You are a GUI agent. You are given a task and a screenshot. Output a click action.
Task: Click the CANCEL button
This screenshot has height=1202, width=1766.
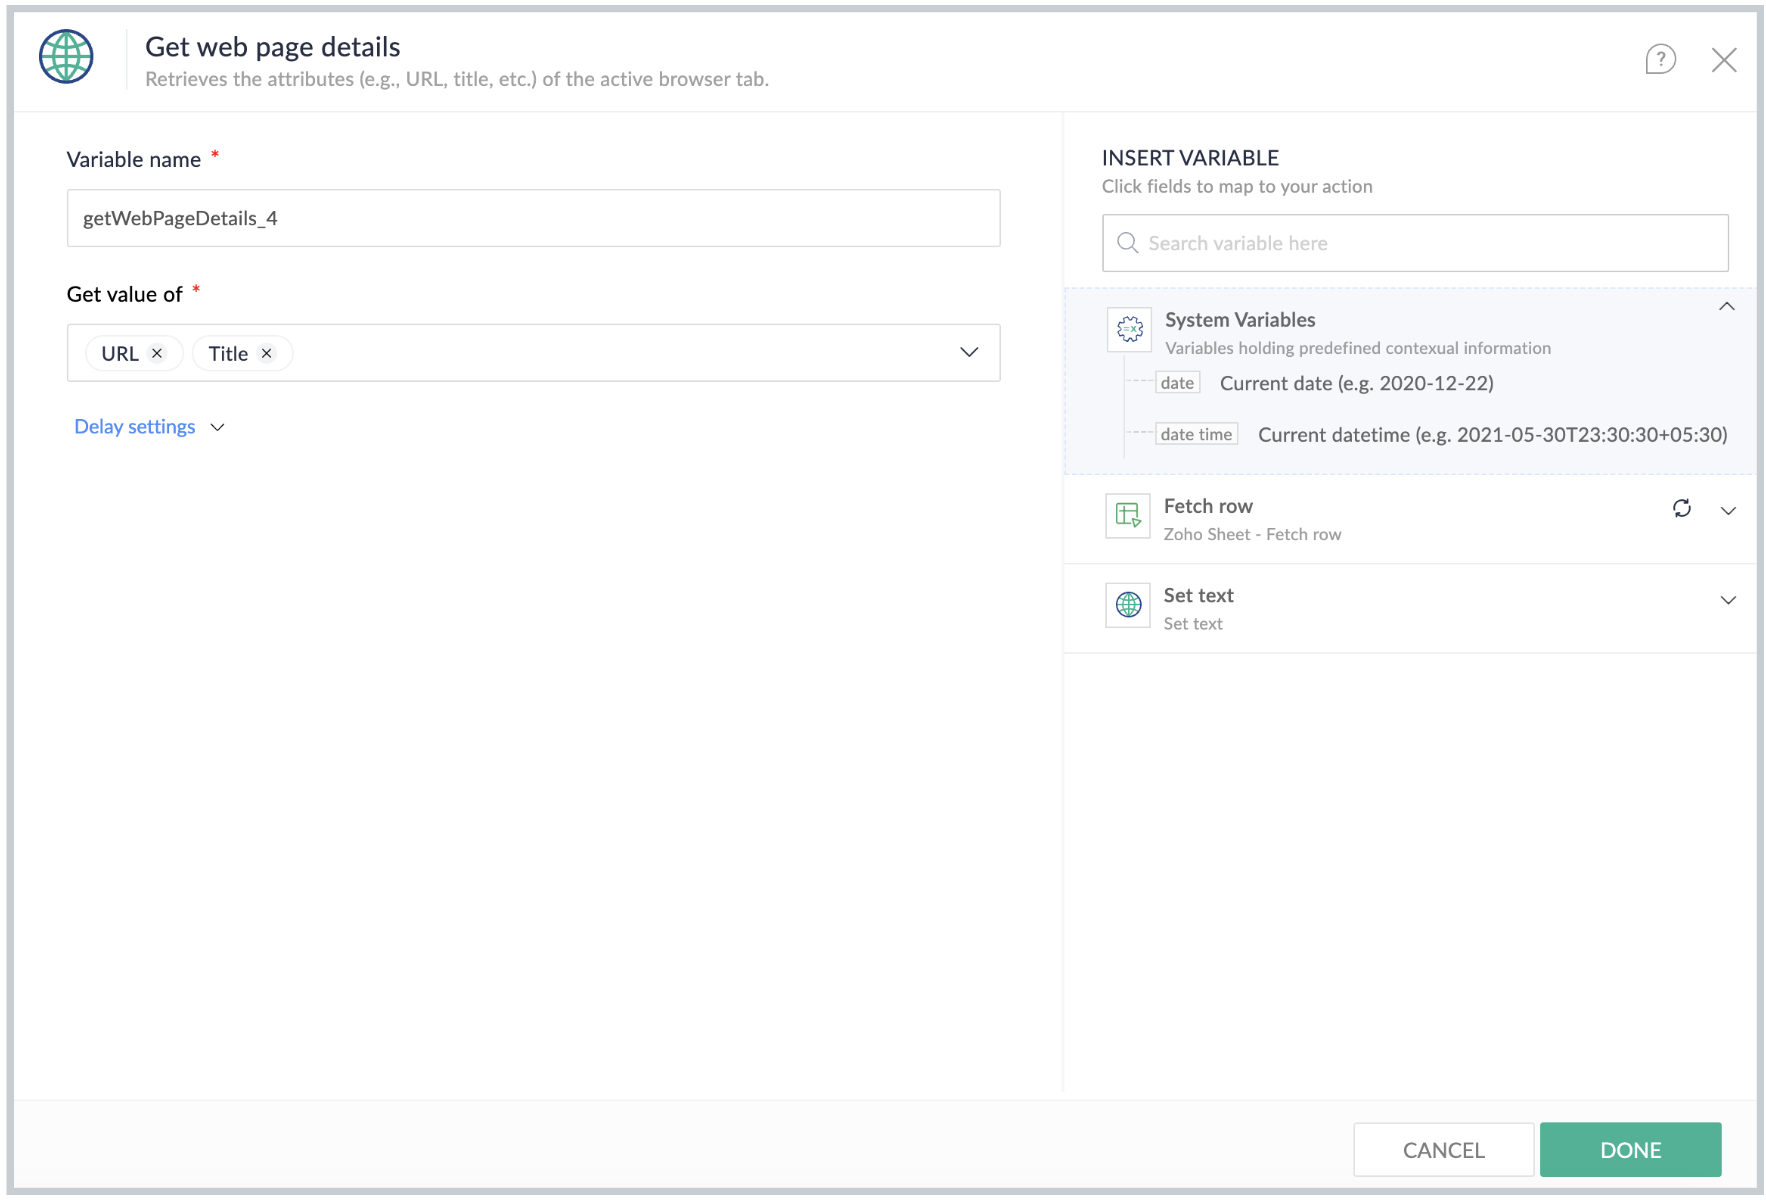[1444, 1150]
